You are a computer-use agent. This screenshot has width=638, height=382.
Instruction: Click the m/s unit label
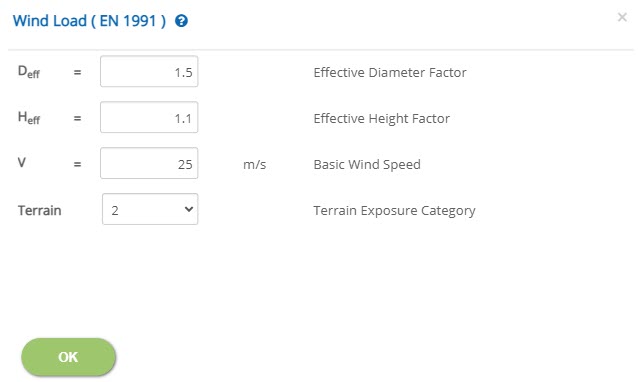click(254, 165)
